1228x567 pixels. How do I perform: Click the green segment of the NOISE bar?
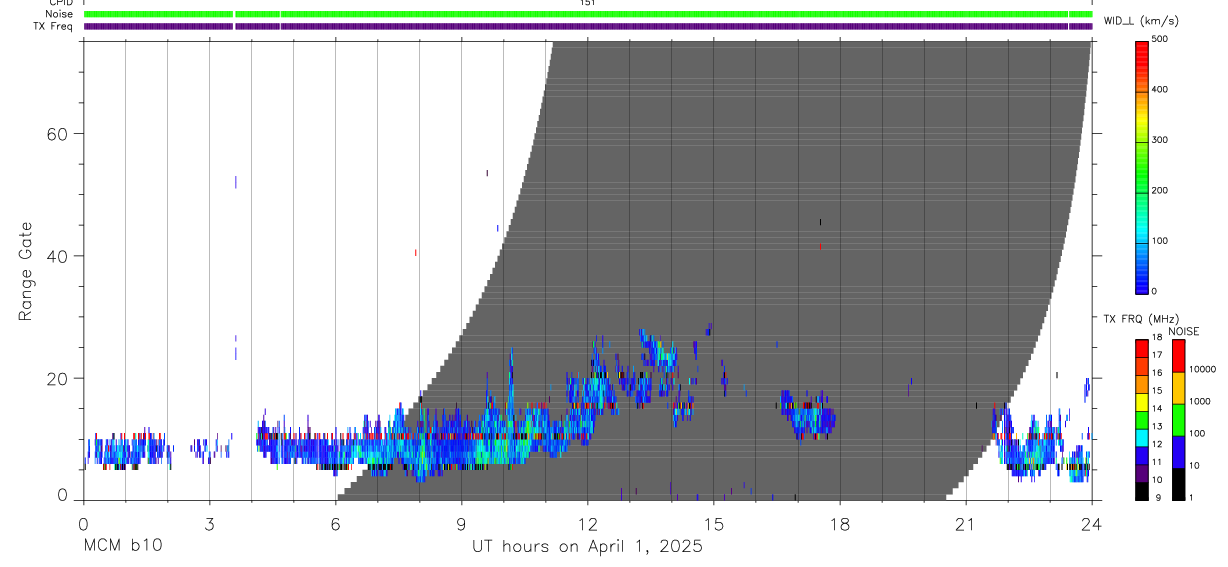pos(1179,420)
